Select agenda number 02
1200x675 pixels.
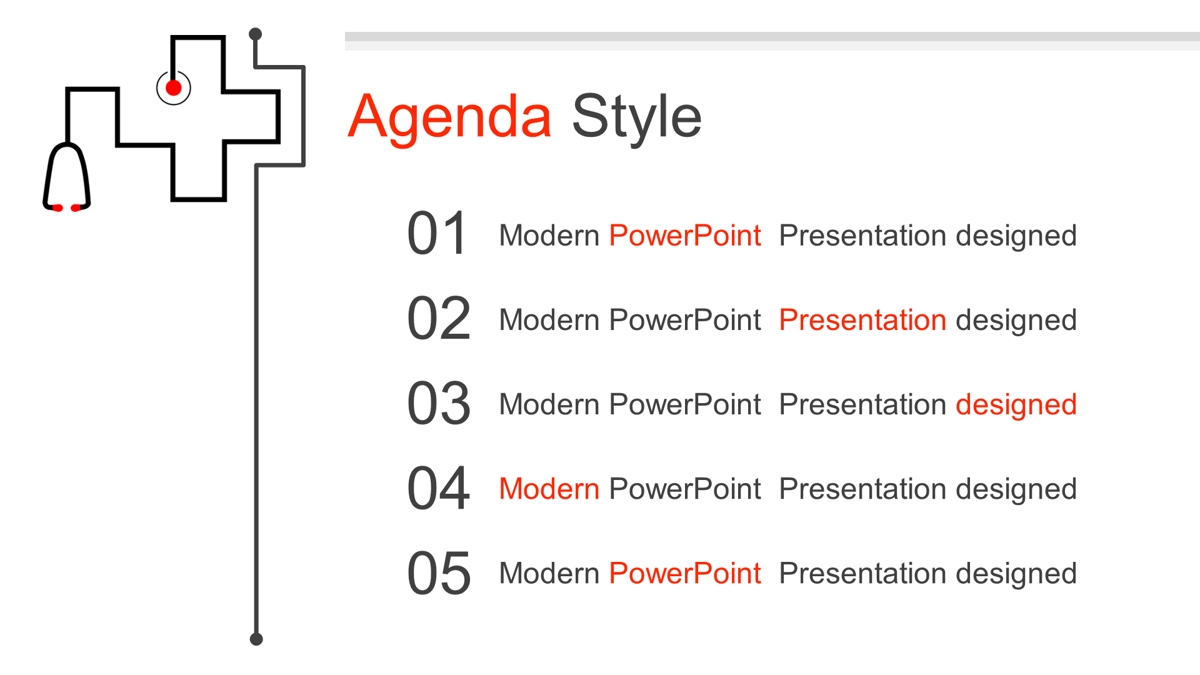(x=438, y=319)
